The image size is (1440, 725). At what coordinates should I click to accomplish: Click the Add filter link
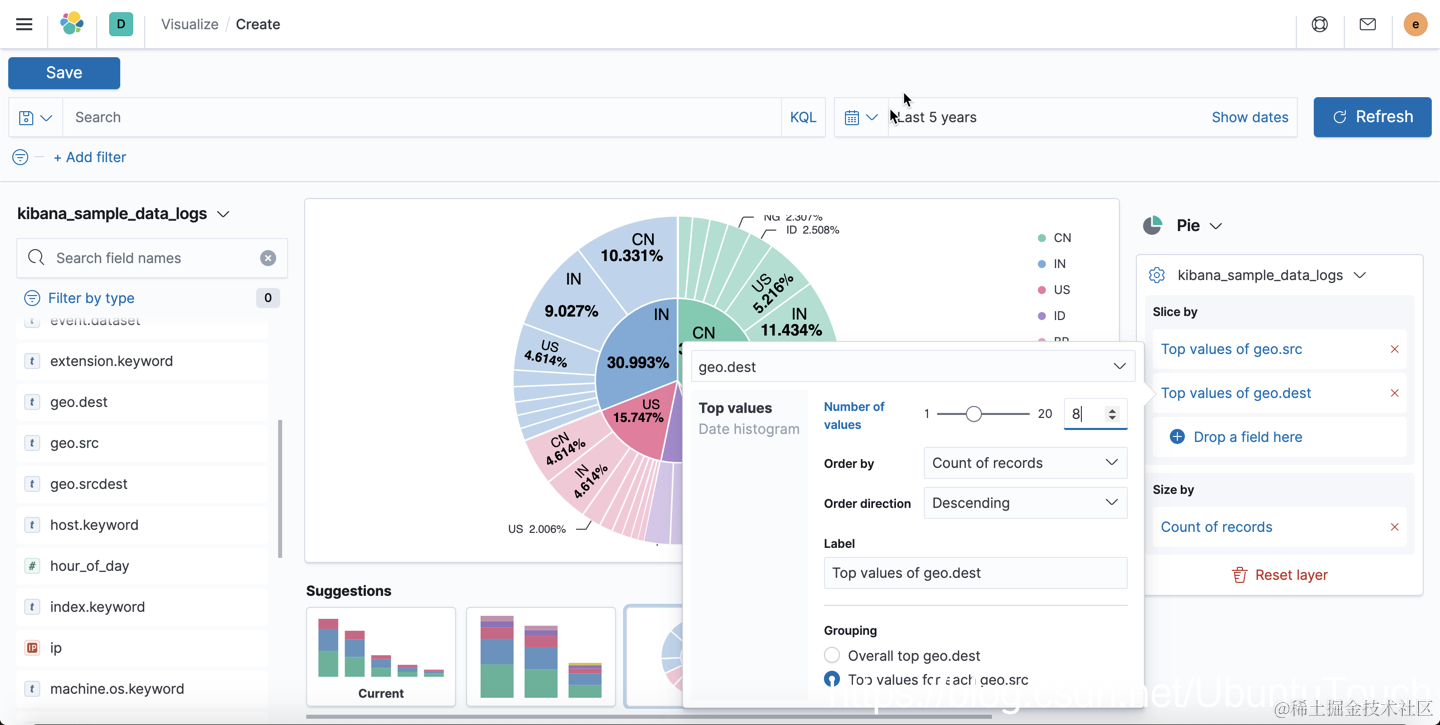pos(90,157)
